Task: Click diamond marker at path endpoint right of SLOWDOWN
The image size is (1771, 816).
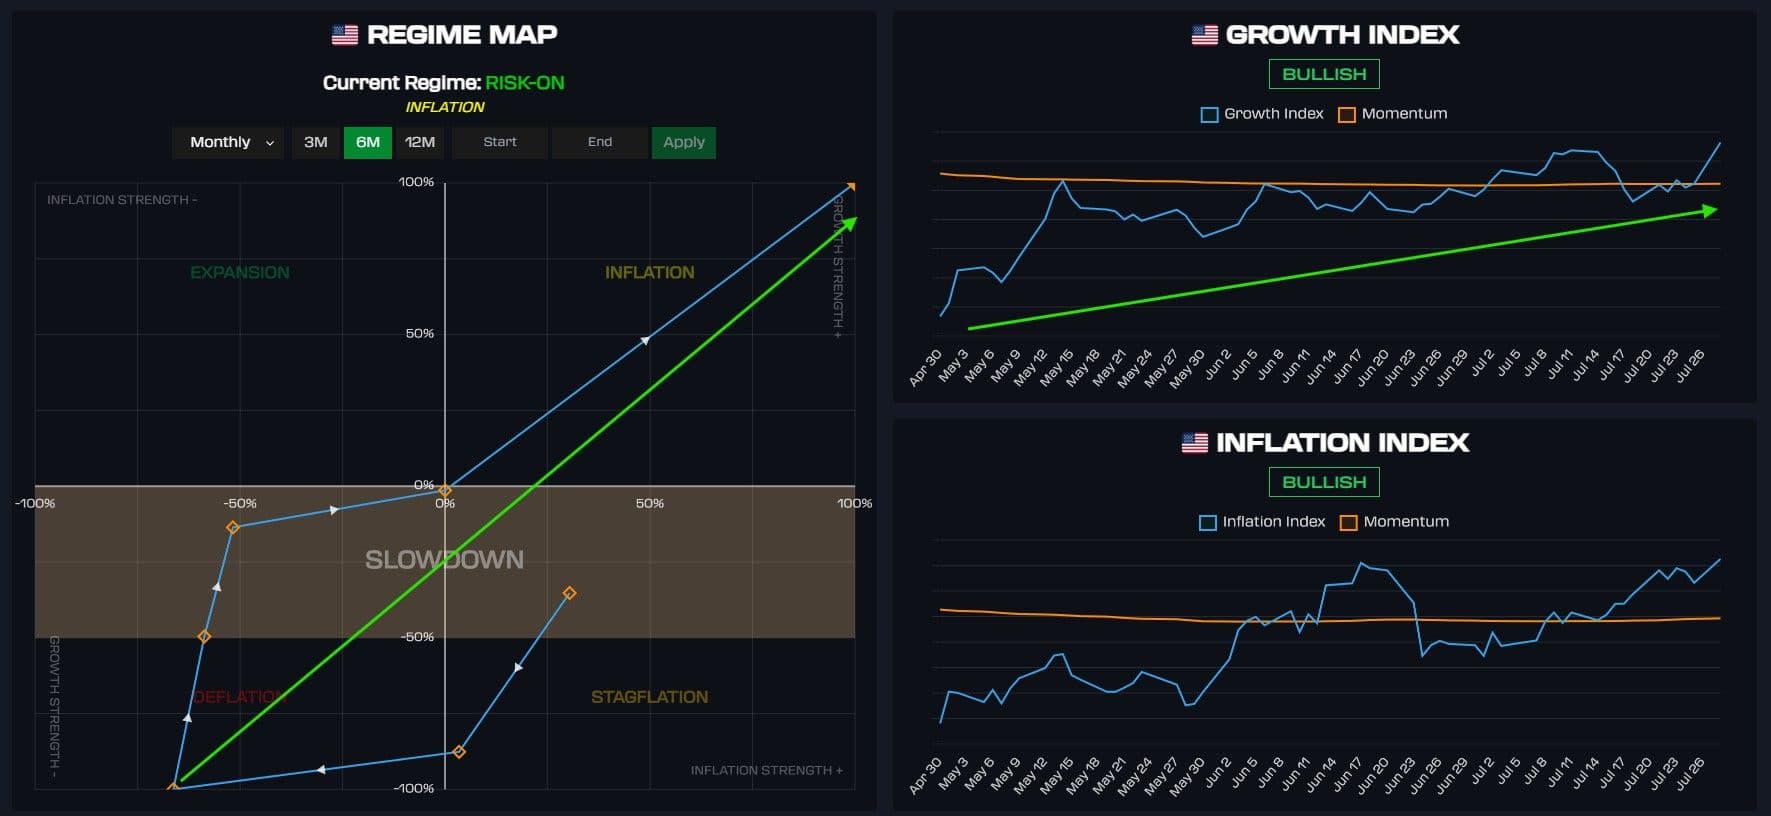Action: (569, 594)
